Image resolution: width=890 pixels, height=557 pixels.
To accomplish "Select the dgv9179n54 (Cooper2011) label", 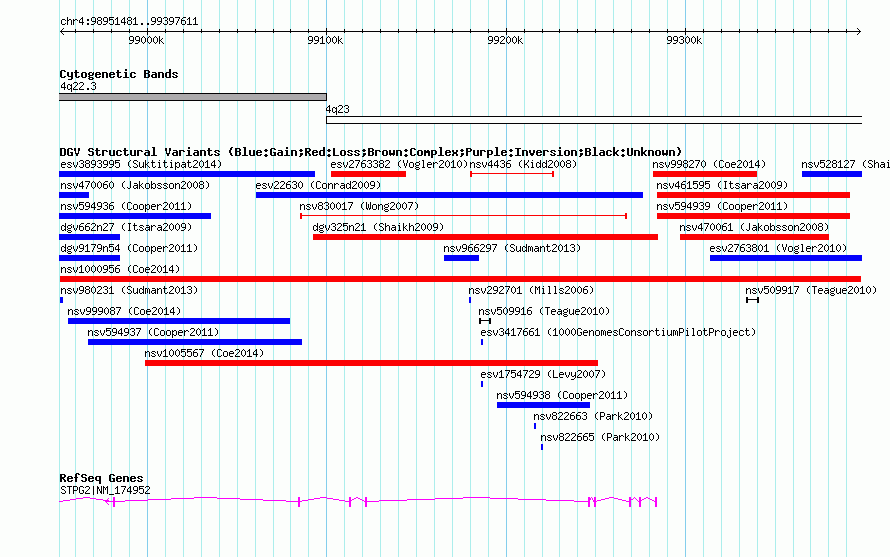I will 129,248.
